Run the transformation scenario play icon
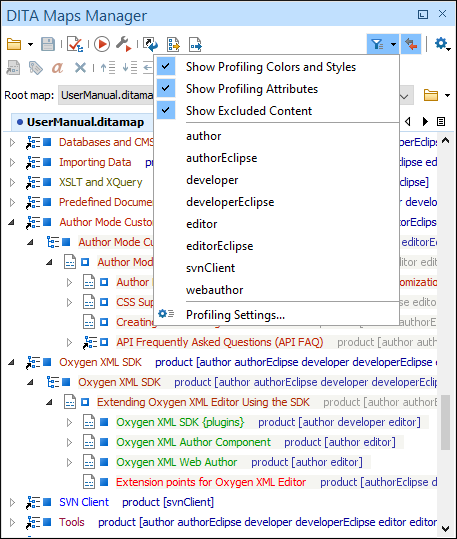This screenshot has height=539, width=457. coord(102,44)
